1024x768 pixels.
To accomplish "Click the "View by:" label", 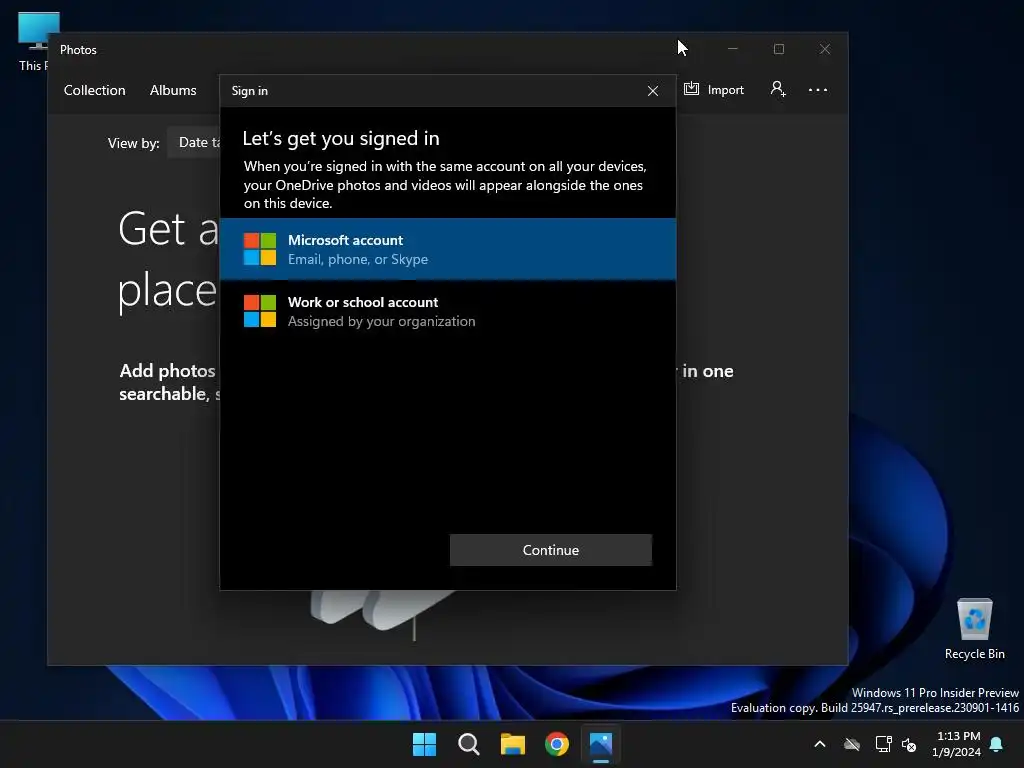I will (133, 143).
